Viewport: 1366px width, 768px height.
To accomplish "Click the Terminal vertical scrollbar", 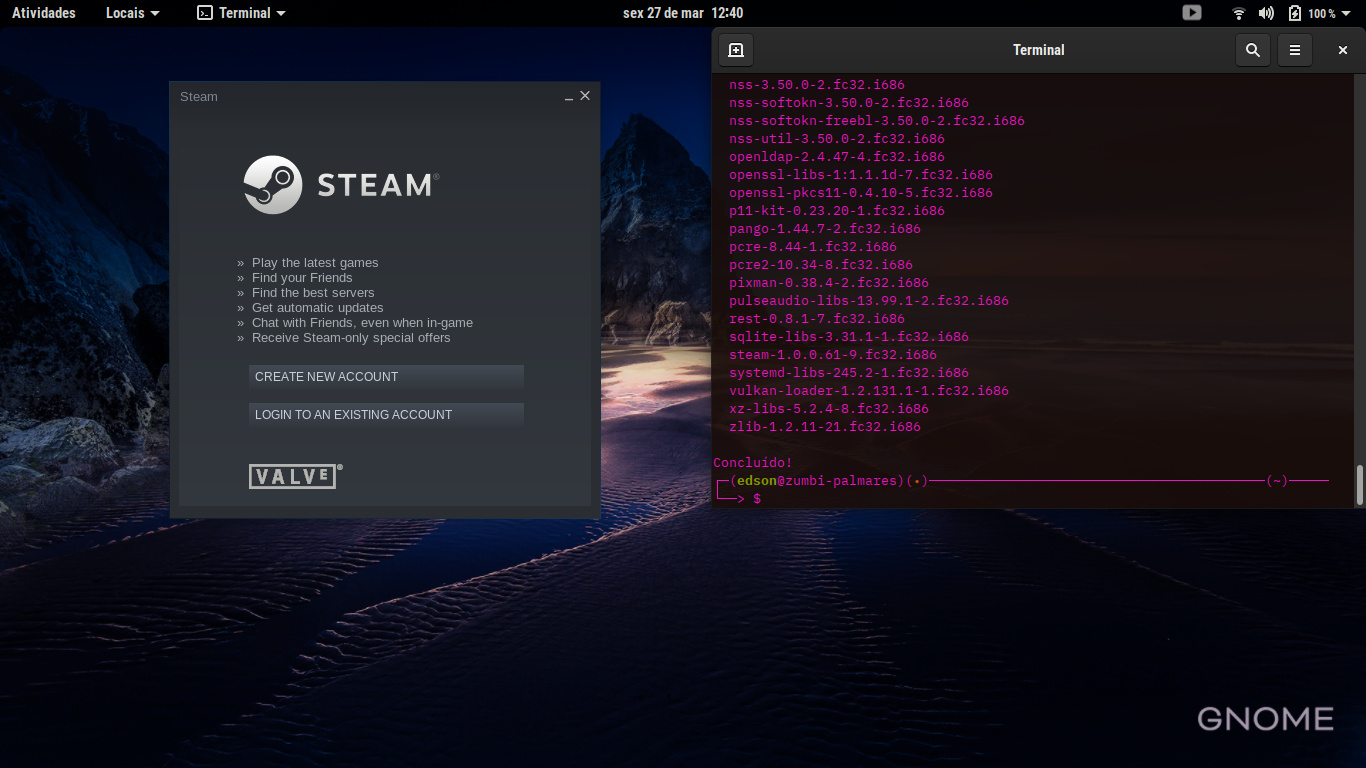I will [x=1359, y=485].
